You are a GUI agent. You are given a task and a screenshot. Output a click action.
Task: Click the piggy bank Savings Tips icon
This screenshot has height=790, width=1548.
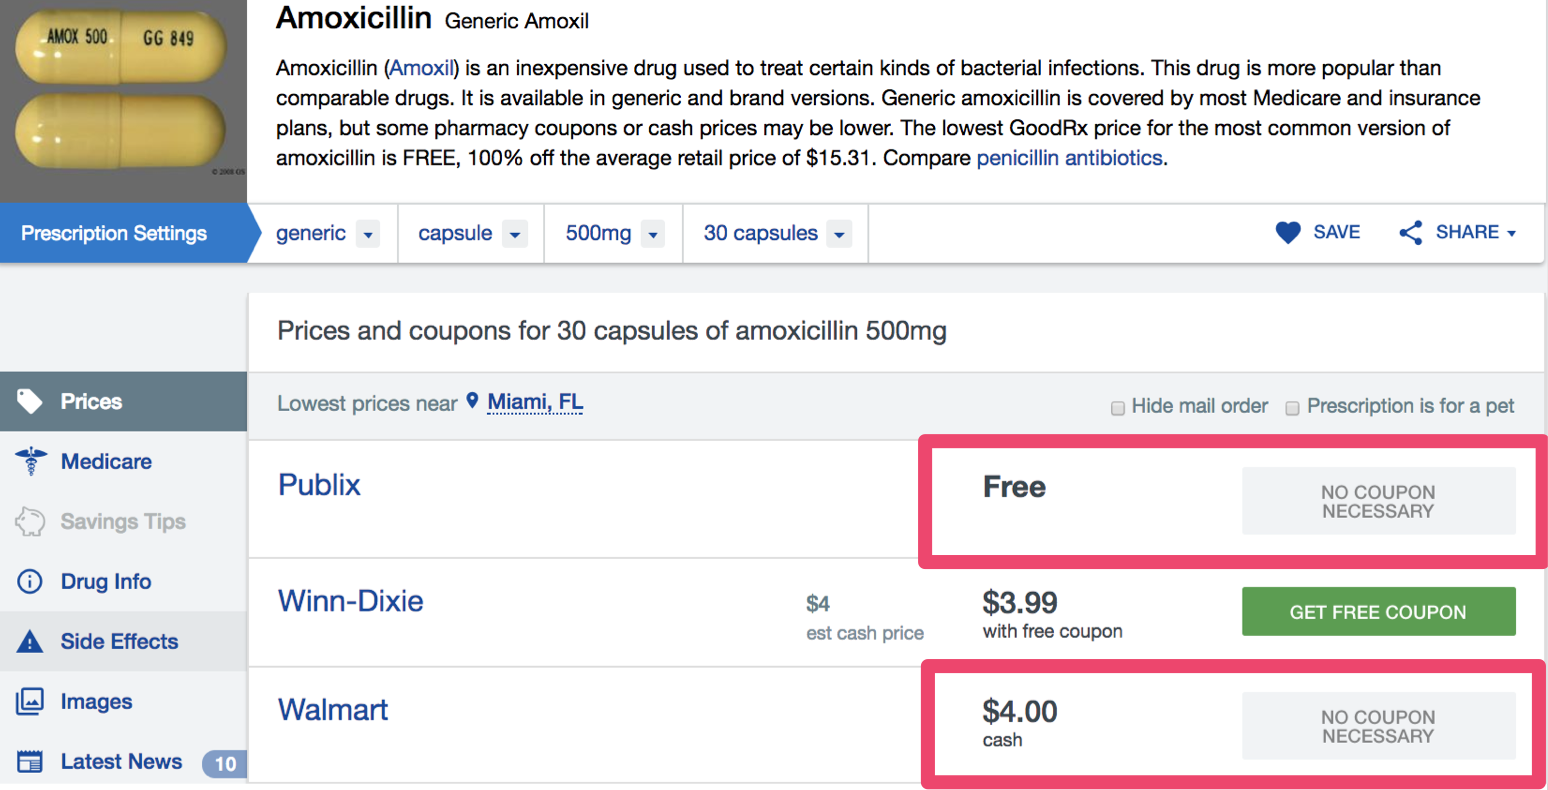tap(30, 521)
